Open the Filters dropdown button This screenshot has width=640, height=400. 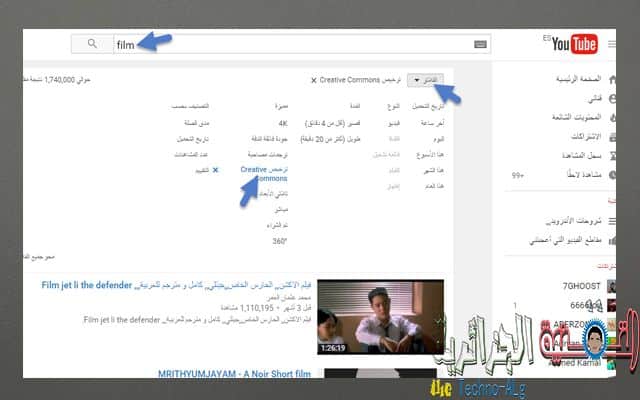pos(425,80)
